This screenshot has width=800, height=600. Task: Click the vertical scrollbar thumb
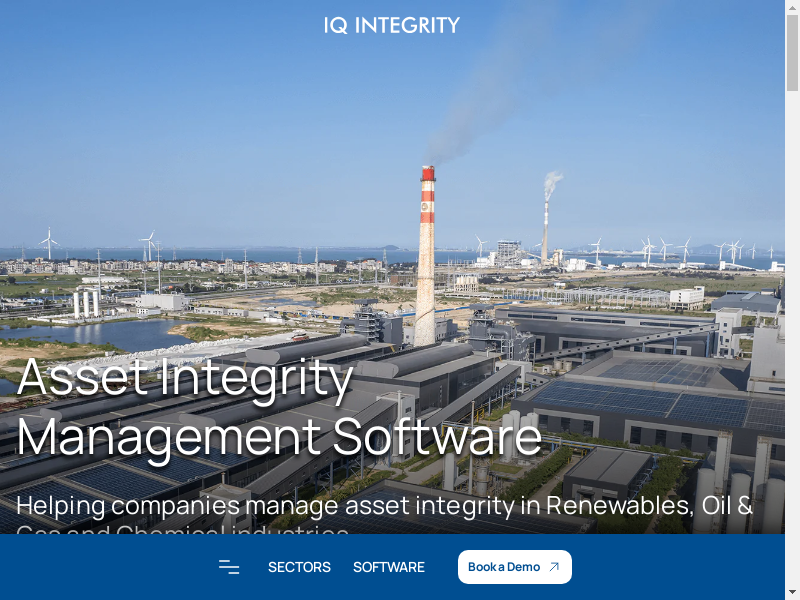(x=792, y=53)
